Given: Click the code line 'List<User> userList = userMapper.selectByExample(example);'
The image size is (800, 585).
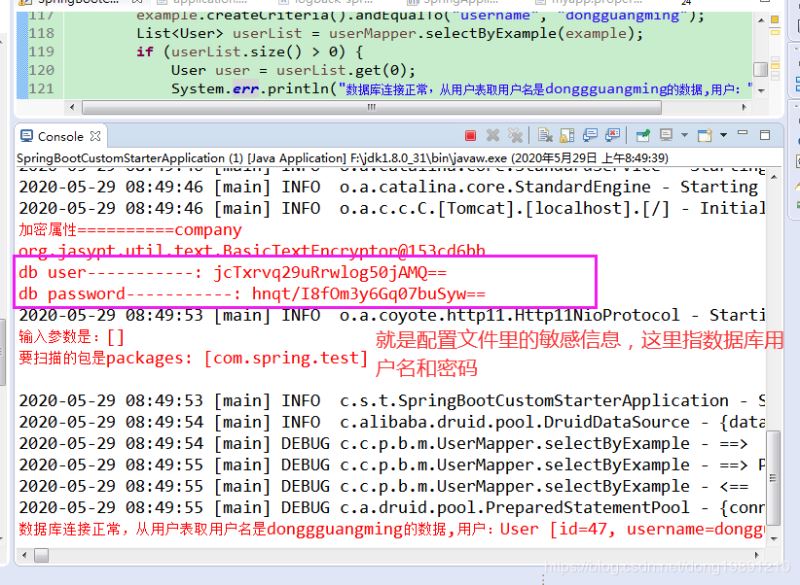Looking at the screenshot, I should click(390, 34).
